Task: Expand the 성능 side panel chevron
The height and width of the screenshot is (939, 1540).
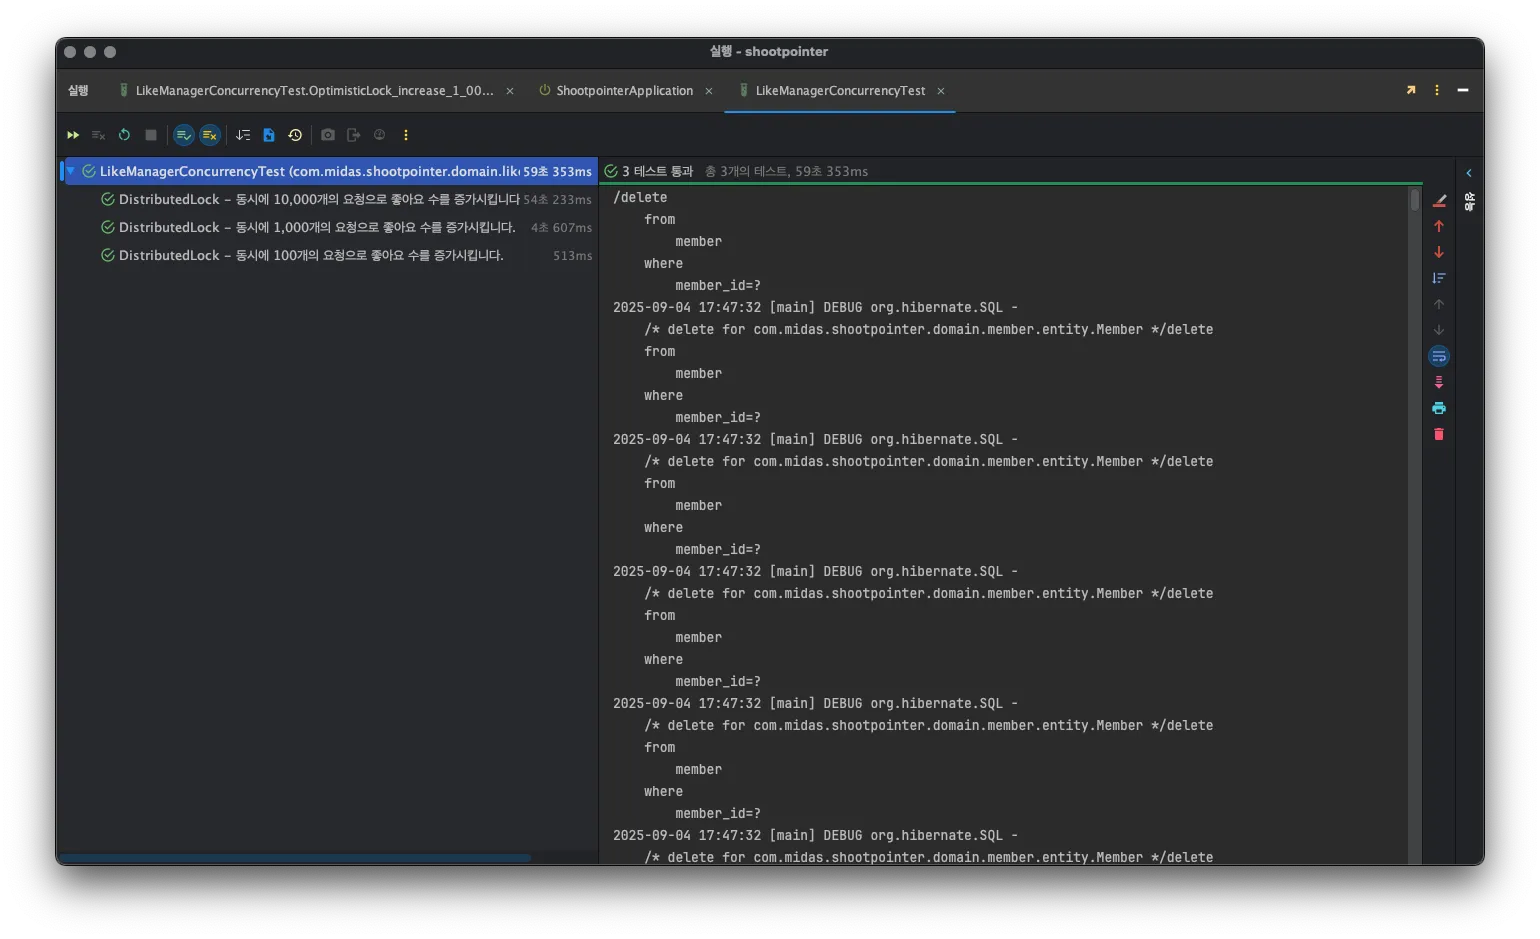Action: click(x=1469, y=173)
